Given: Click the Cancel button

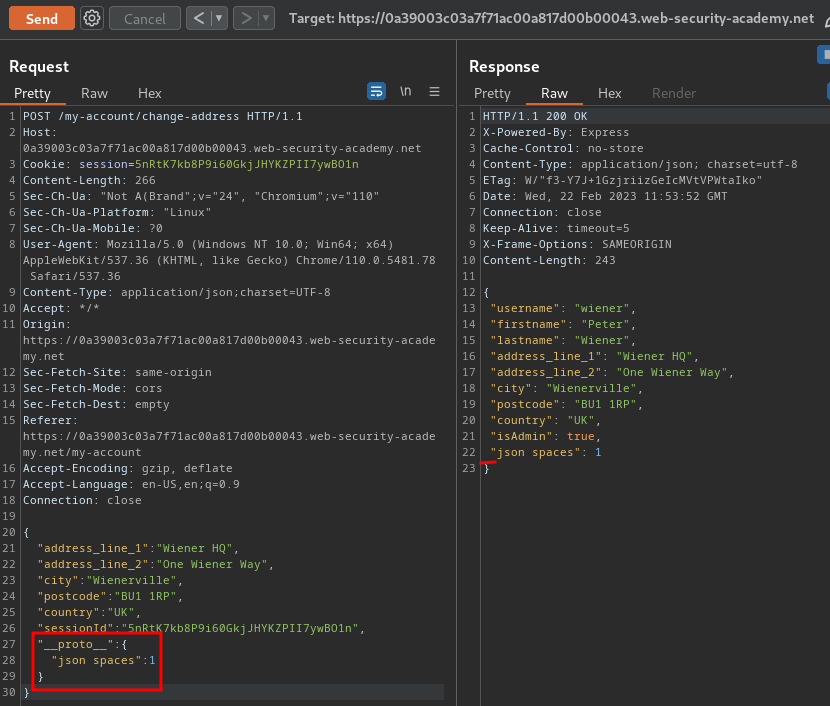Looking at the screenshot, I should tap(145, 19).
